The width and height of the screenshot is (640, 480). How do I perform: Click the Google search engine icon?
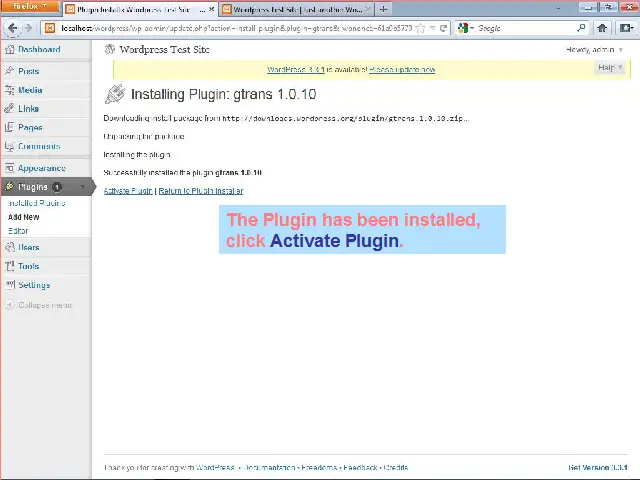[x=462, y=28]
